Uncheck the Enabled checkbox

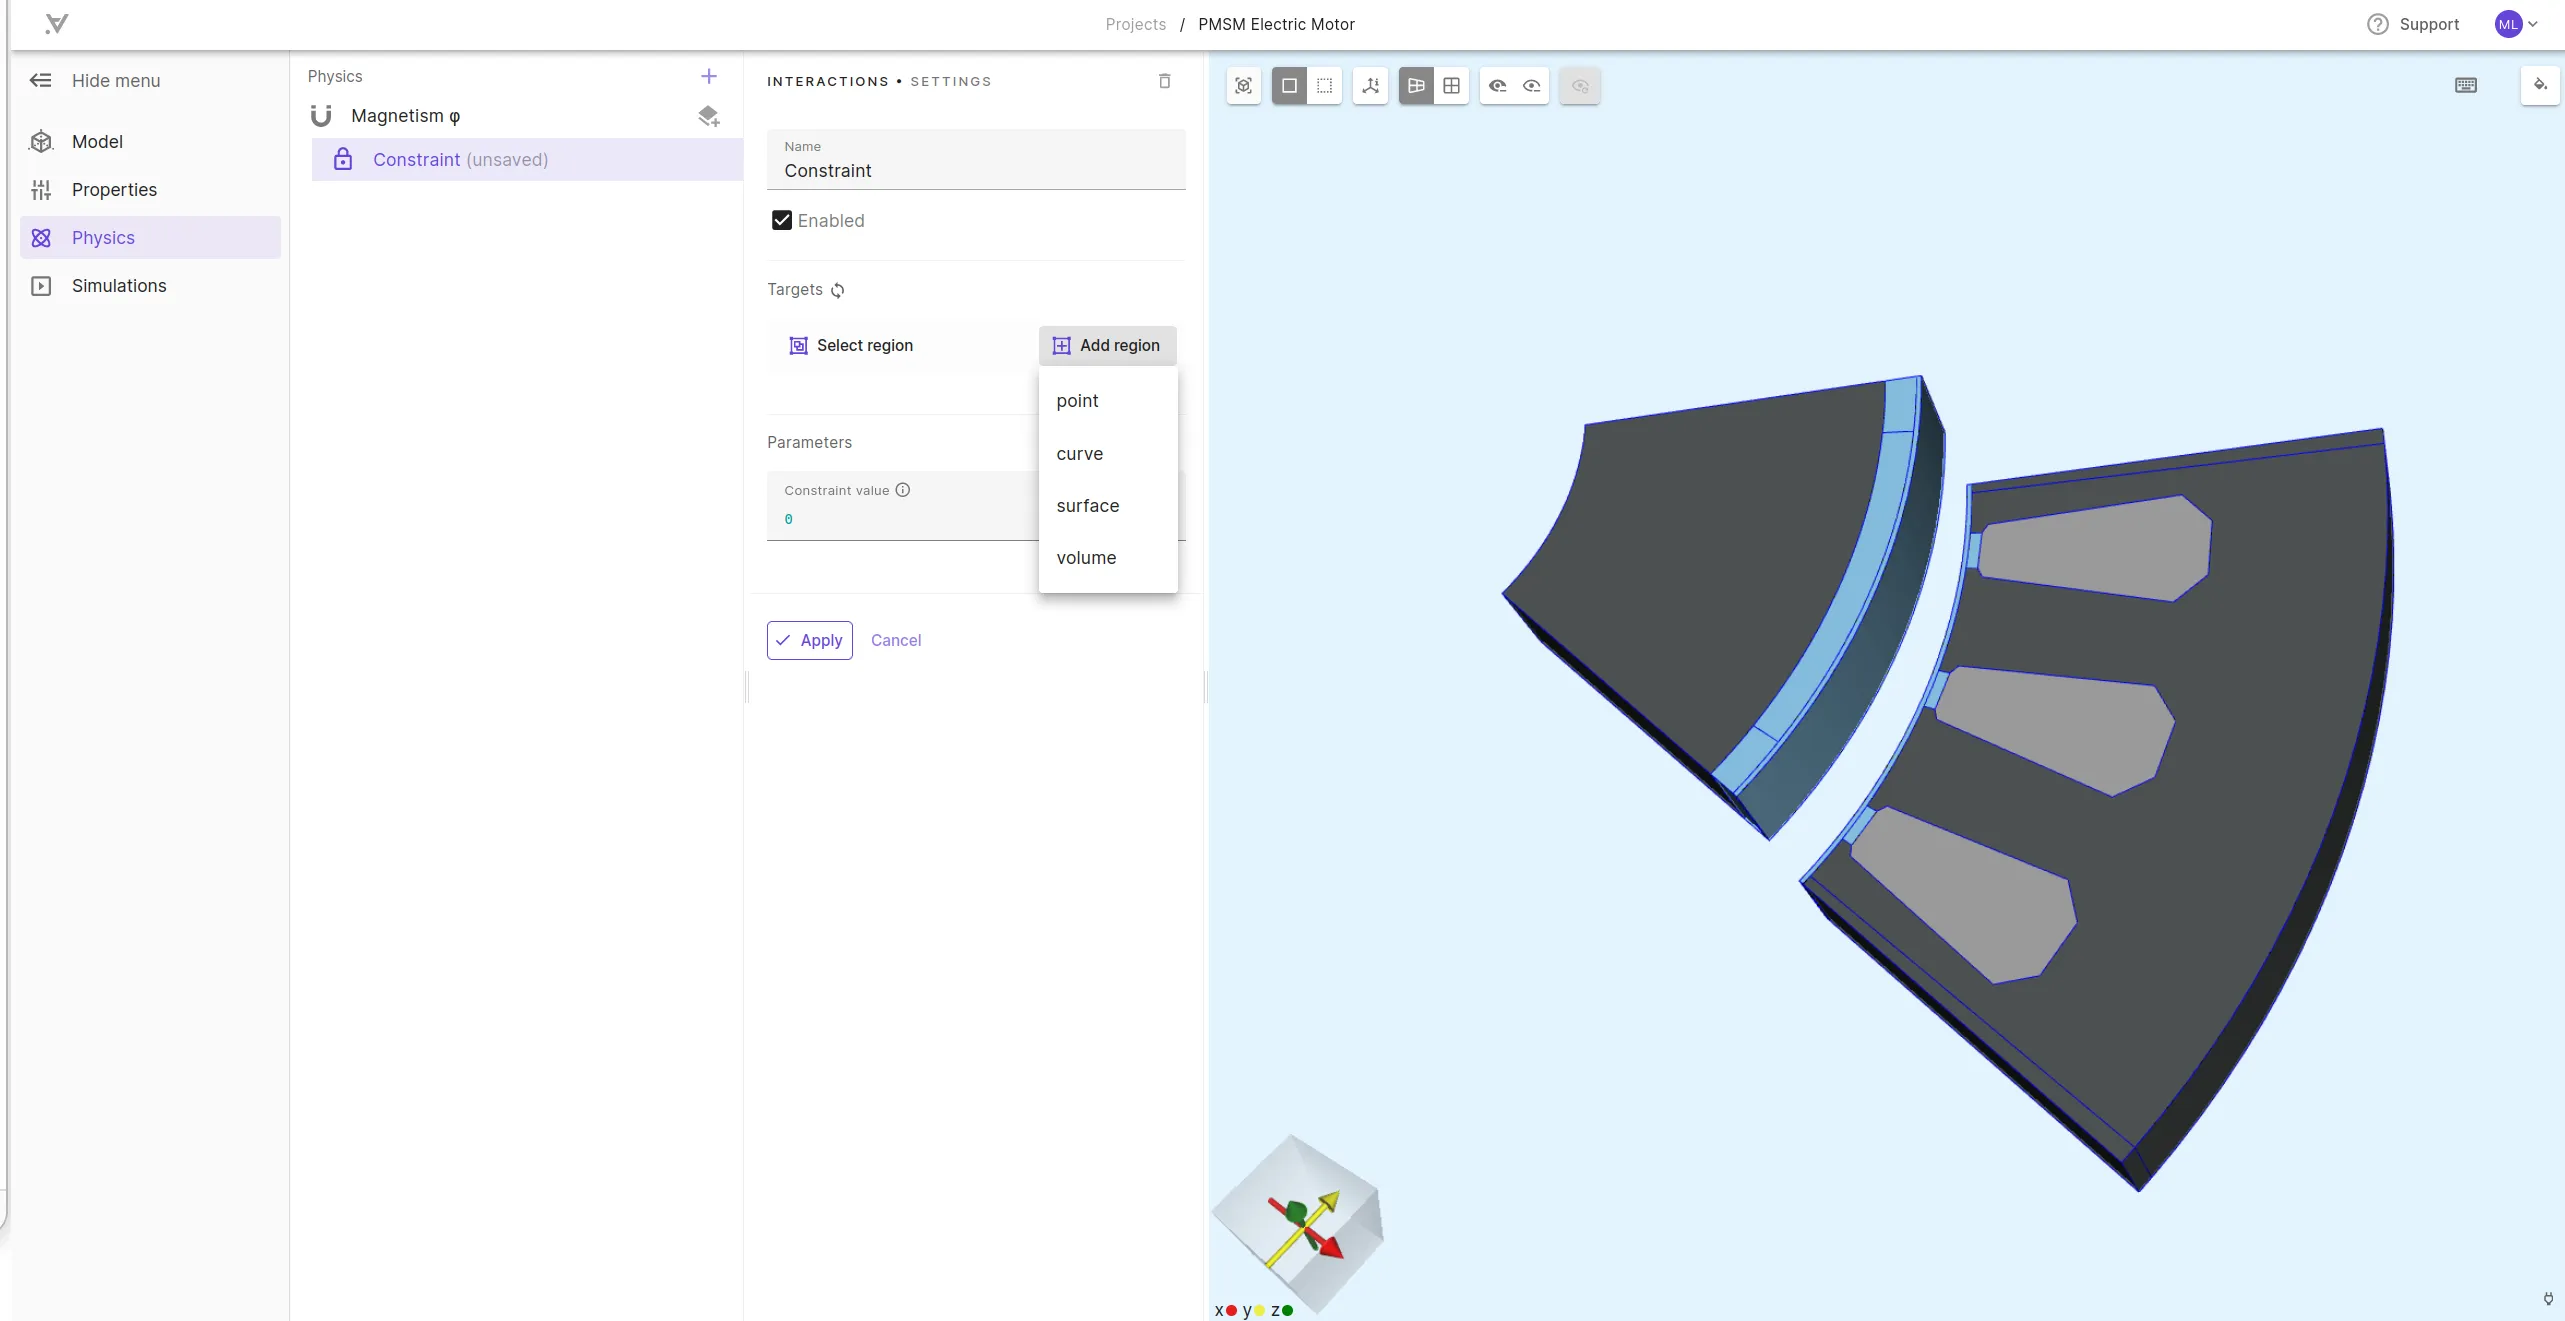(x=782, y=220)
